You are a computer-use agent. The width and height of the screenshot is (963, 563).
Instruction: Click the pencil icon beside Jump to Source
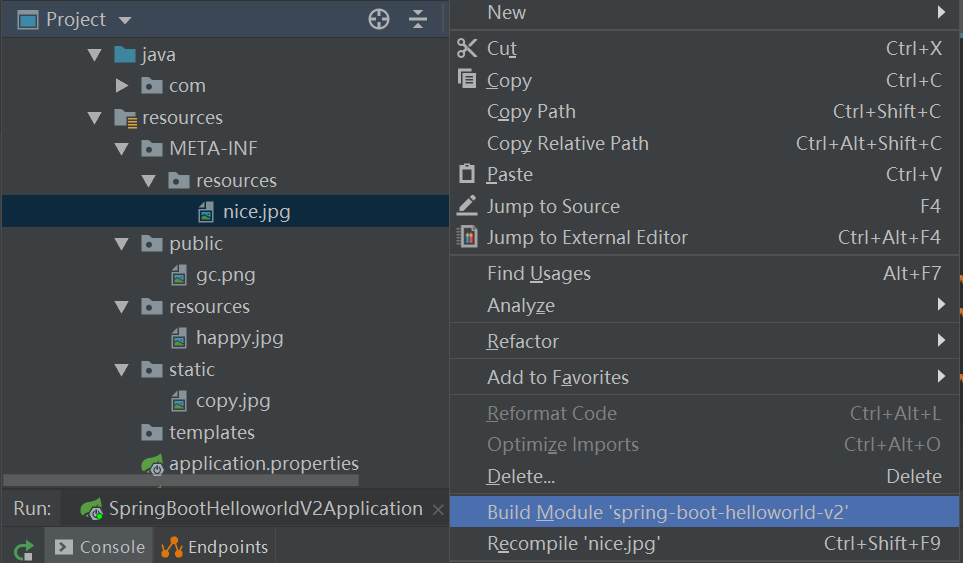(467, 206)
